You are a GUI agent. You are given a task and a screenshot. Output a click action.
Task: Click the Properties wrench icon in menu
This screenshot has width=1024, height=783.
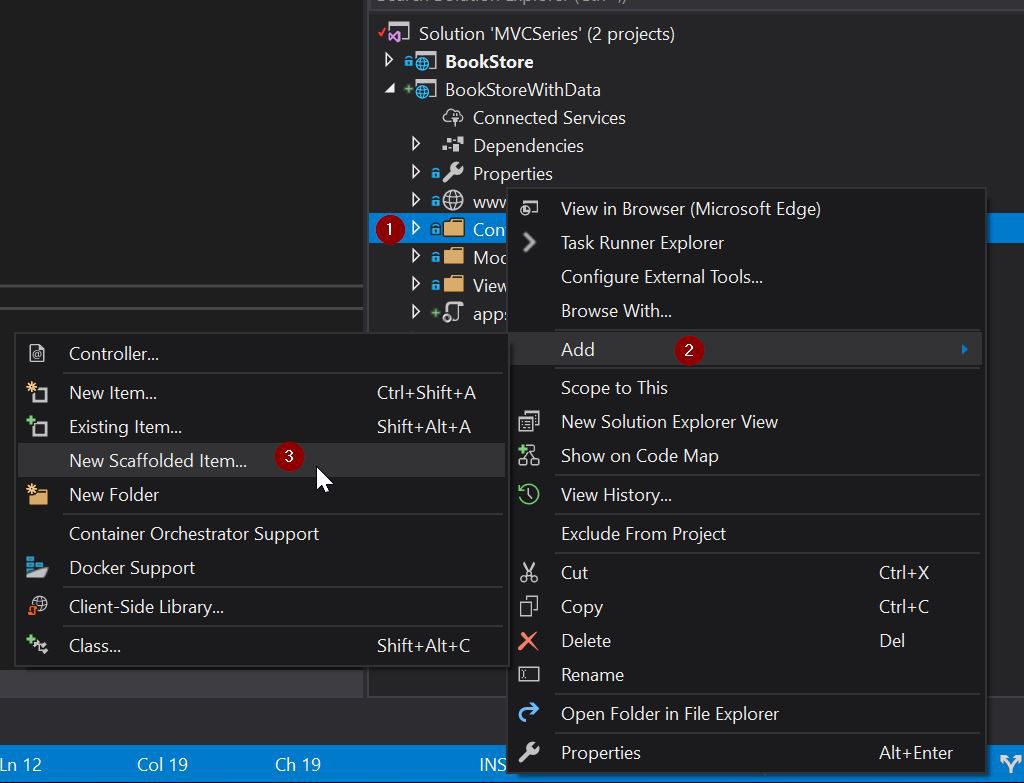coord(529,753)
